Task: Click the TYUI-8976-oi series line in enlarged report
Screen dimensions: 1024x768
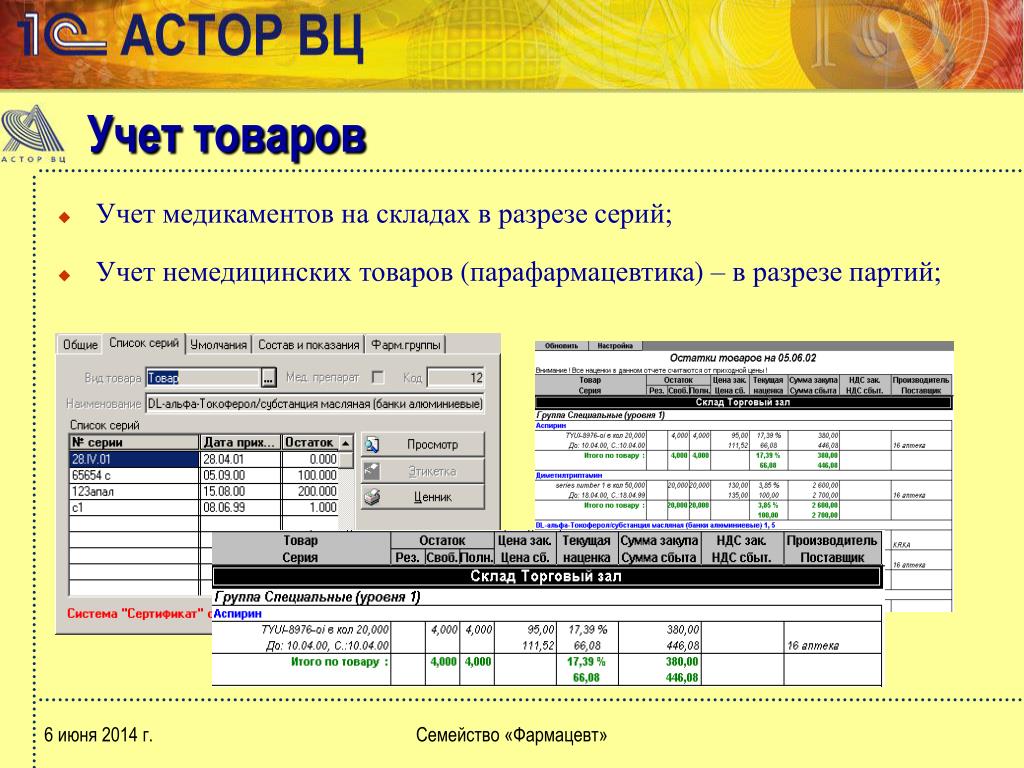Action: pos(325,630)
